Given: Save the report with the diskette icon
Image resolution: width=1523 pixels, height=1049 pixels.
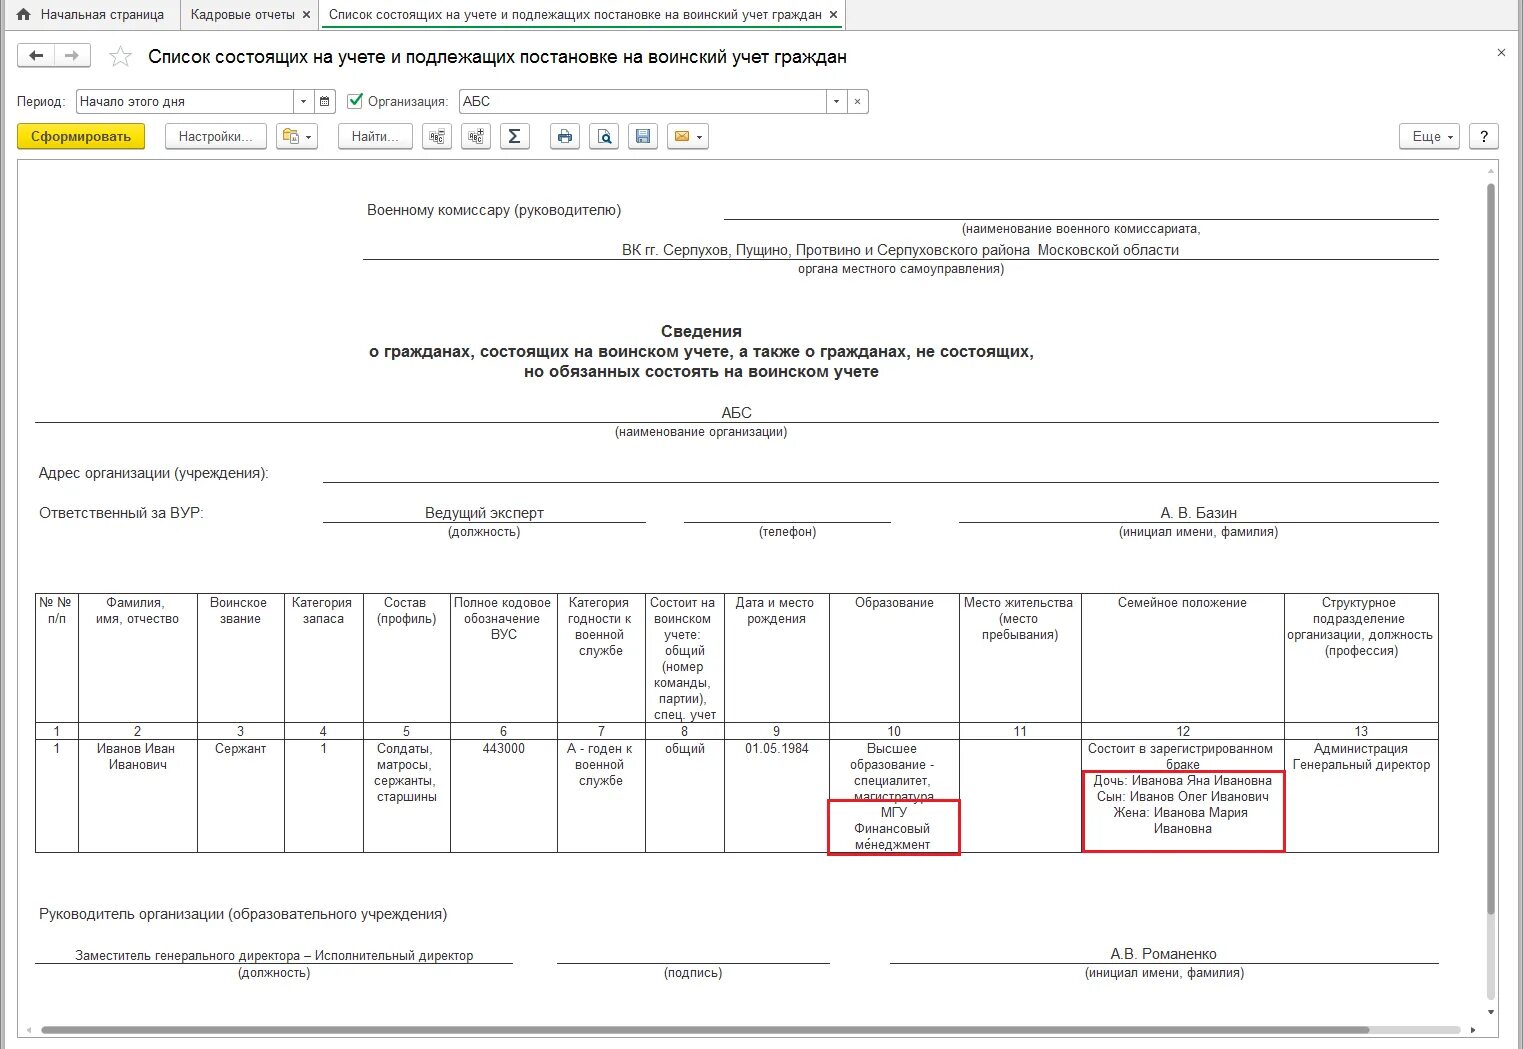Looking at the screenshot, I should (x=643, y=136).
